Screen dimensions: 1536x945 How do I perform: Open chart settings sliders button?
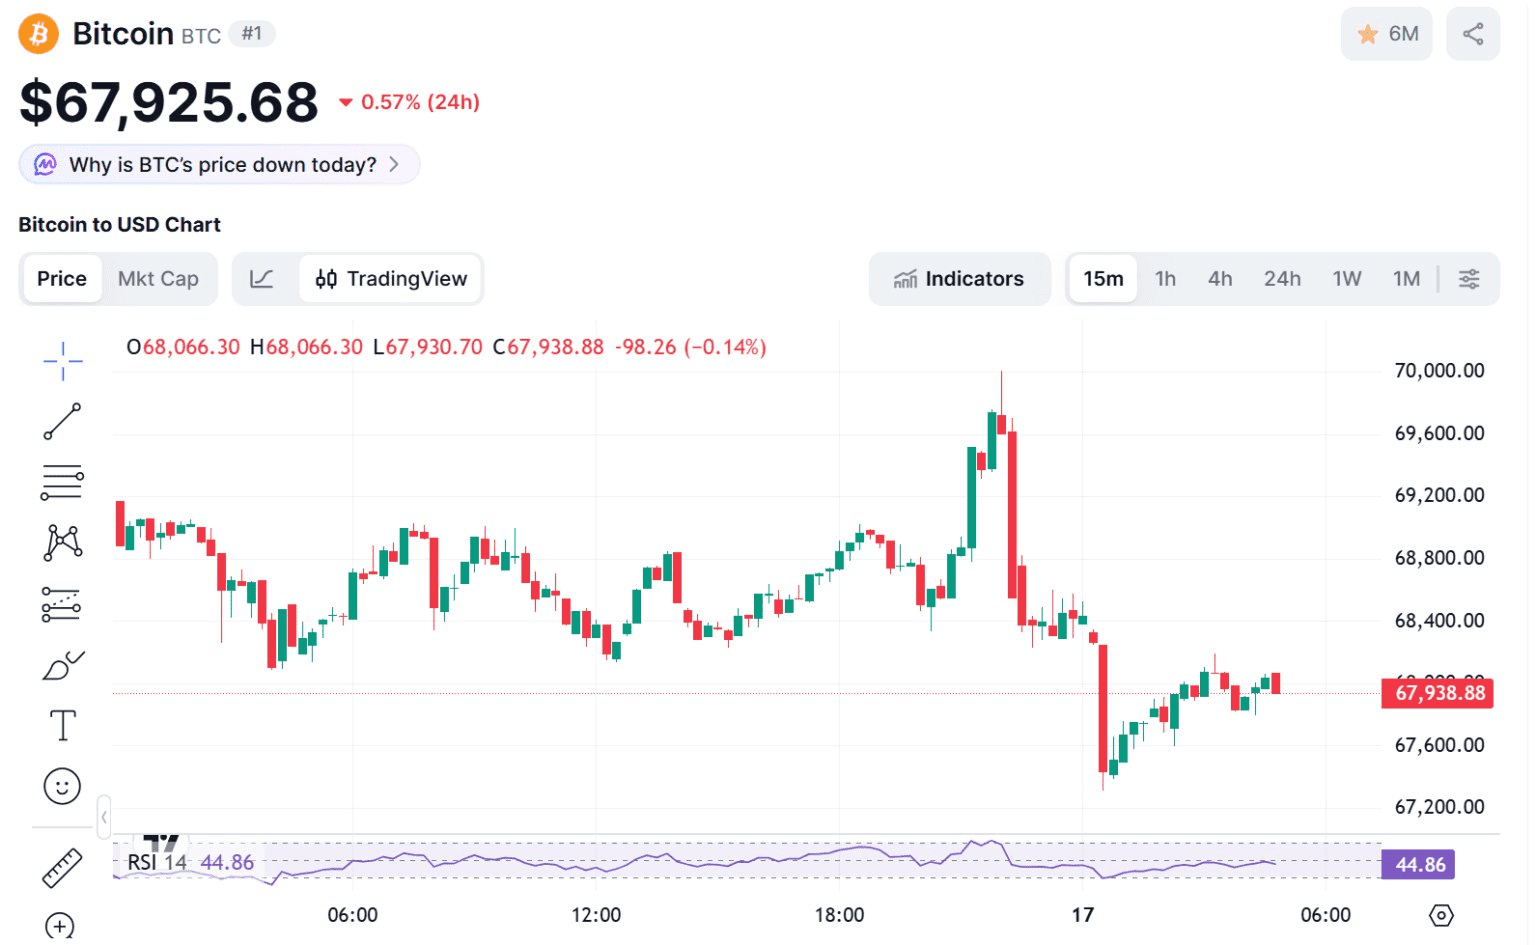click(x=1469, y=279)
